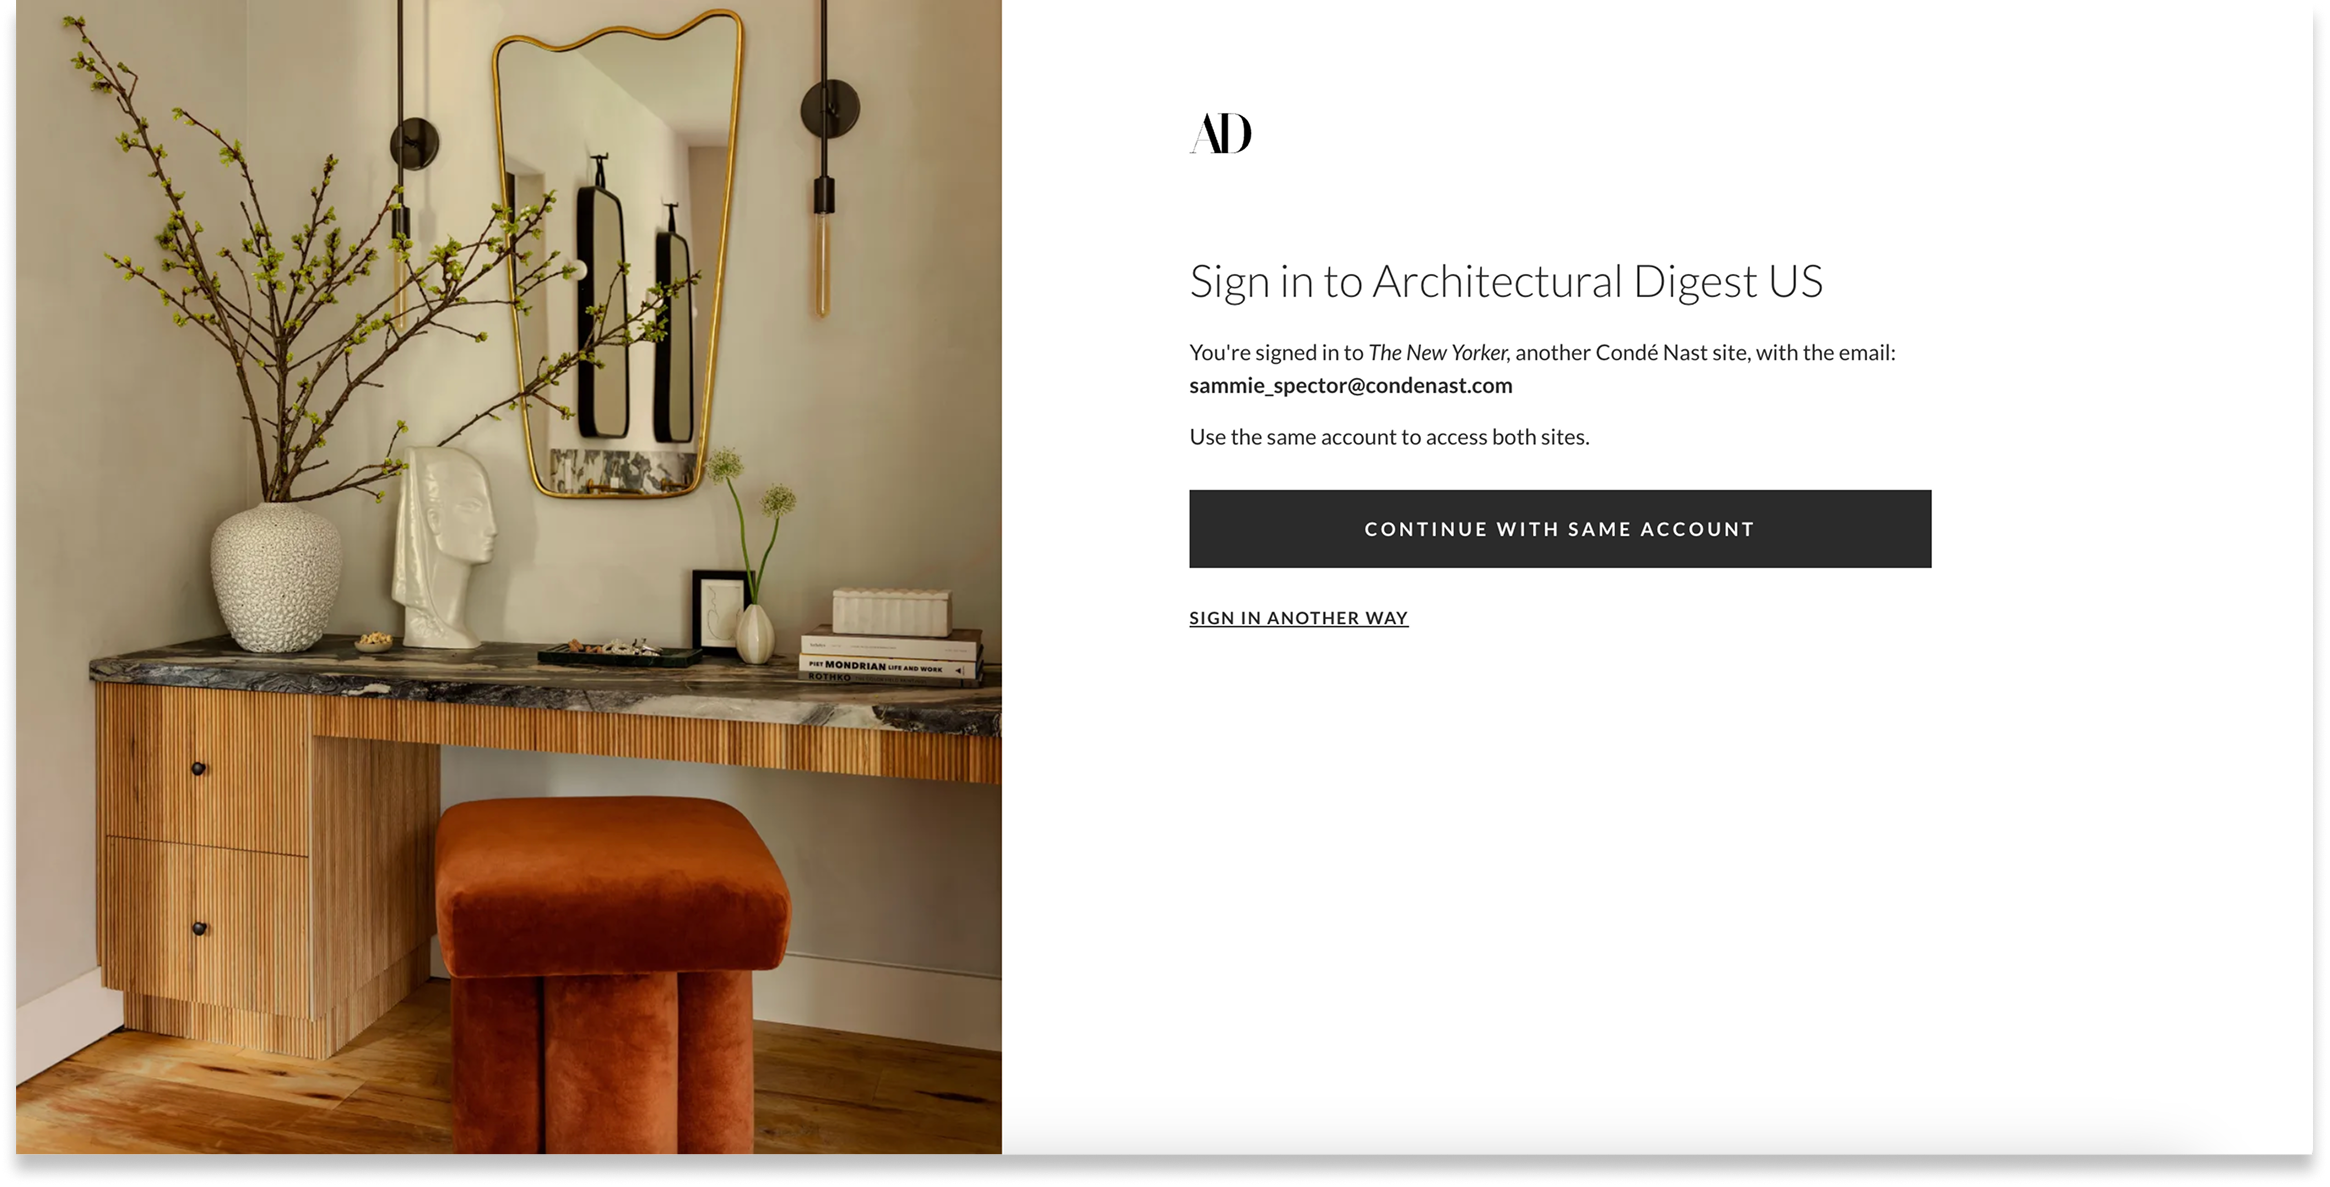Click the white ribbed box atop the books
This screenshot has height=1187, width=2330.
pos(891,612)
